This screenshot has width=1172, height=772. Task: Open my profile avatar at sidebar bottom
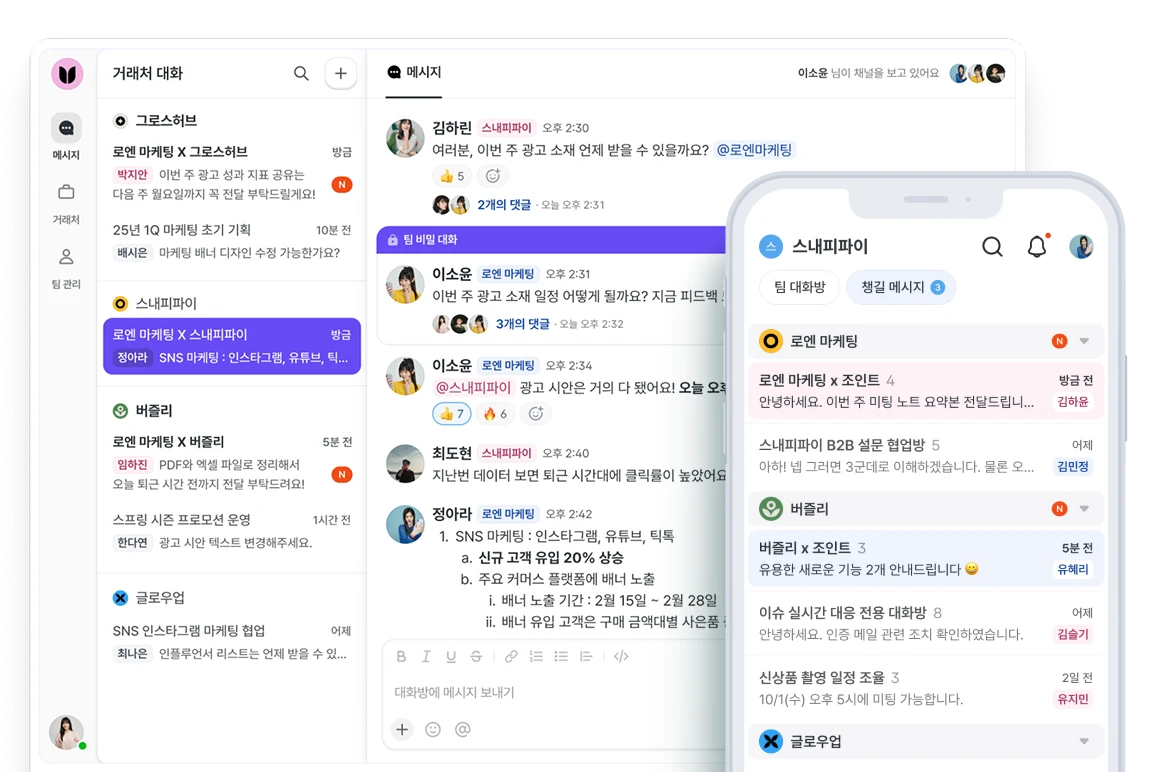(x=67, y=732)
